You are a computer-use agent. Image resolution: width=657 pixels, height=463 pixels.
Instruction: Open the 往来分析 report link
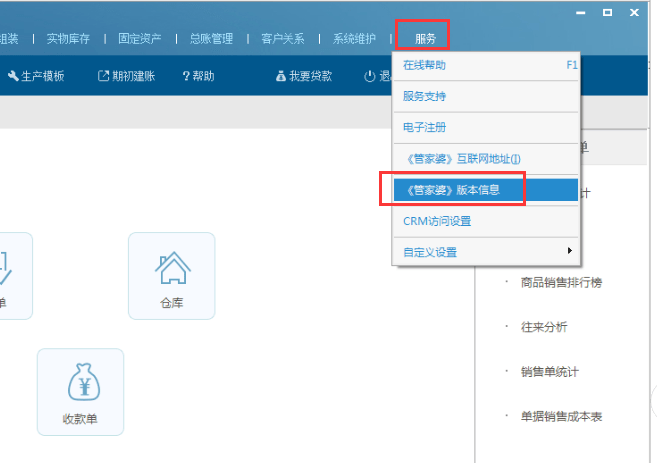click(x=544, y=327)
